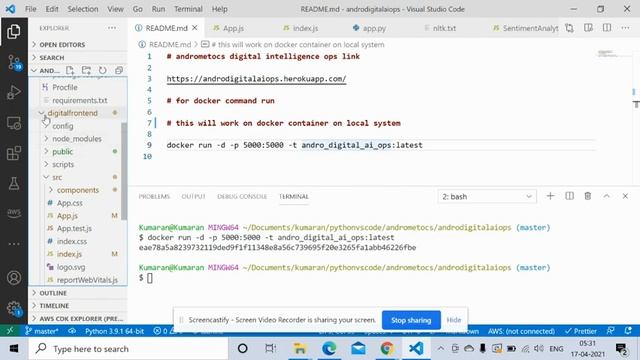Viewport: 640px width, 360px height.
Task: Maximize the terminal panel size
Action: pyautogui.click(x=607, y=196)
